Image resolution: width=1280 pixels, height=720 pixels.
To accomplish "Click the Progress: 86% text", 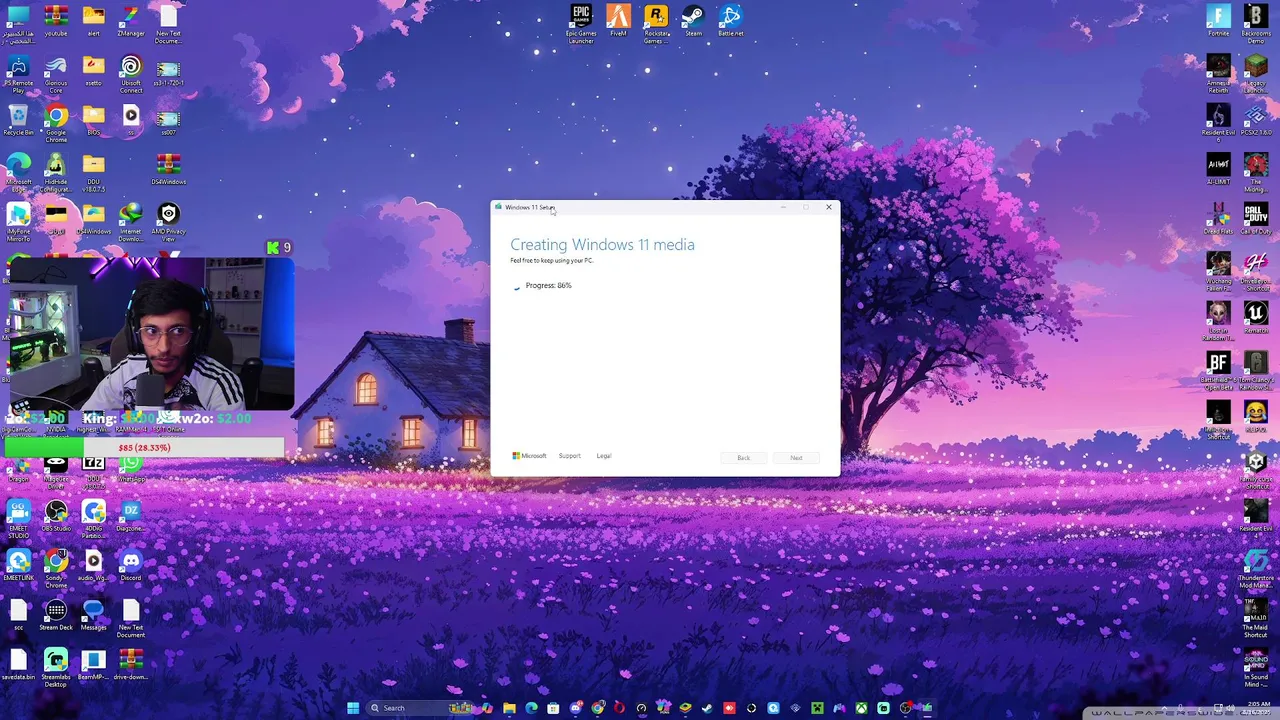I will tap(548, 285).
